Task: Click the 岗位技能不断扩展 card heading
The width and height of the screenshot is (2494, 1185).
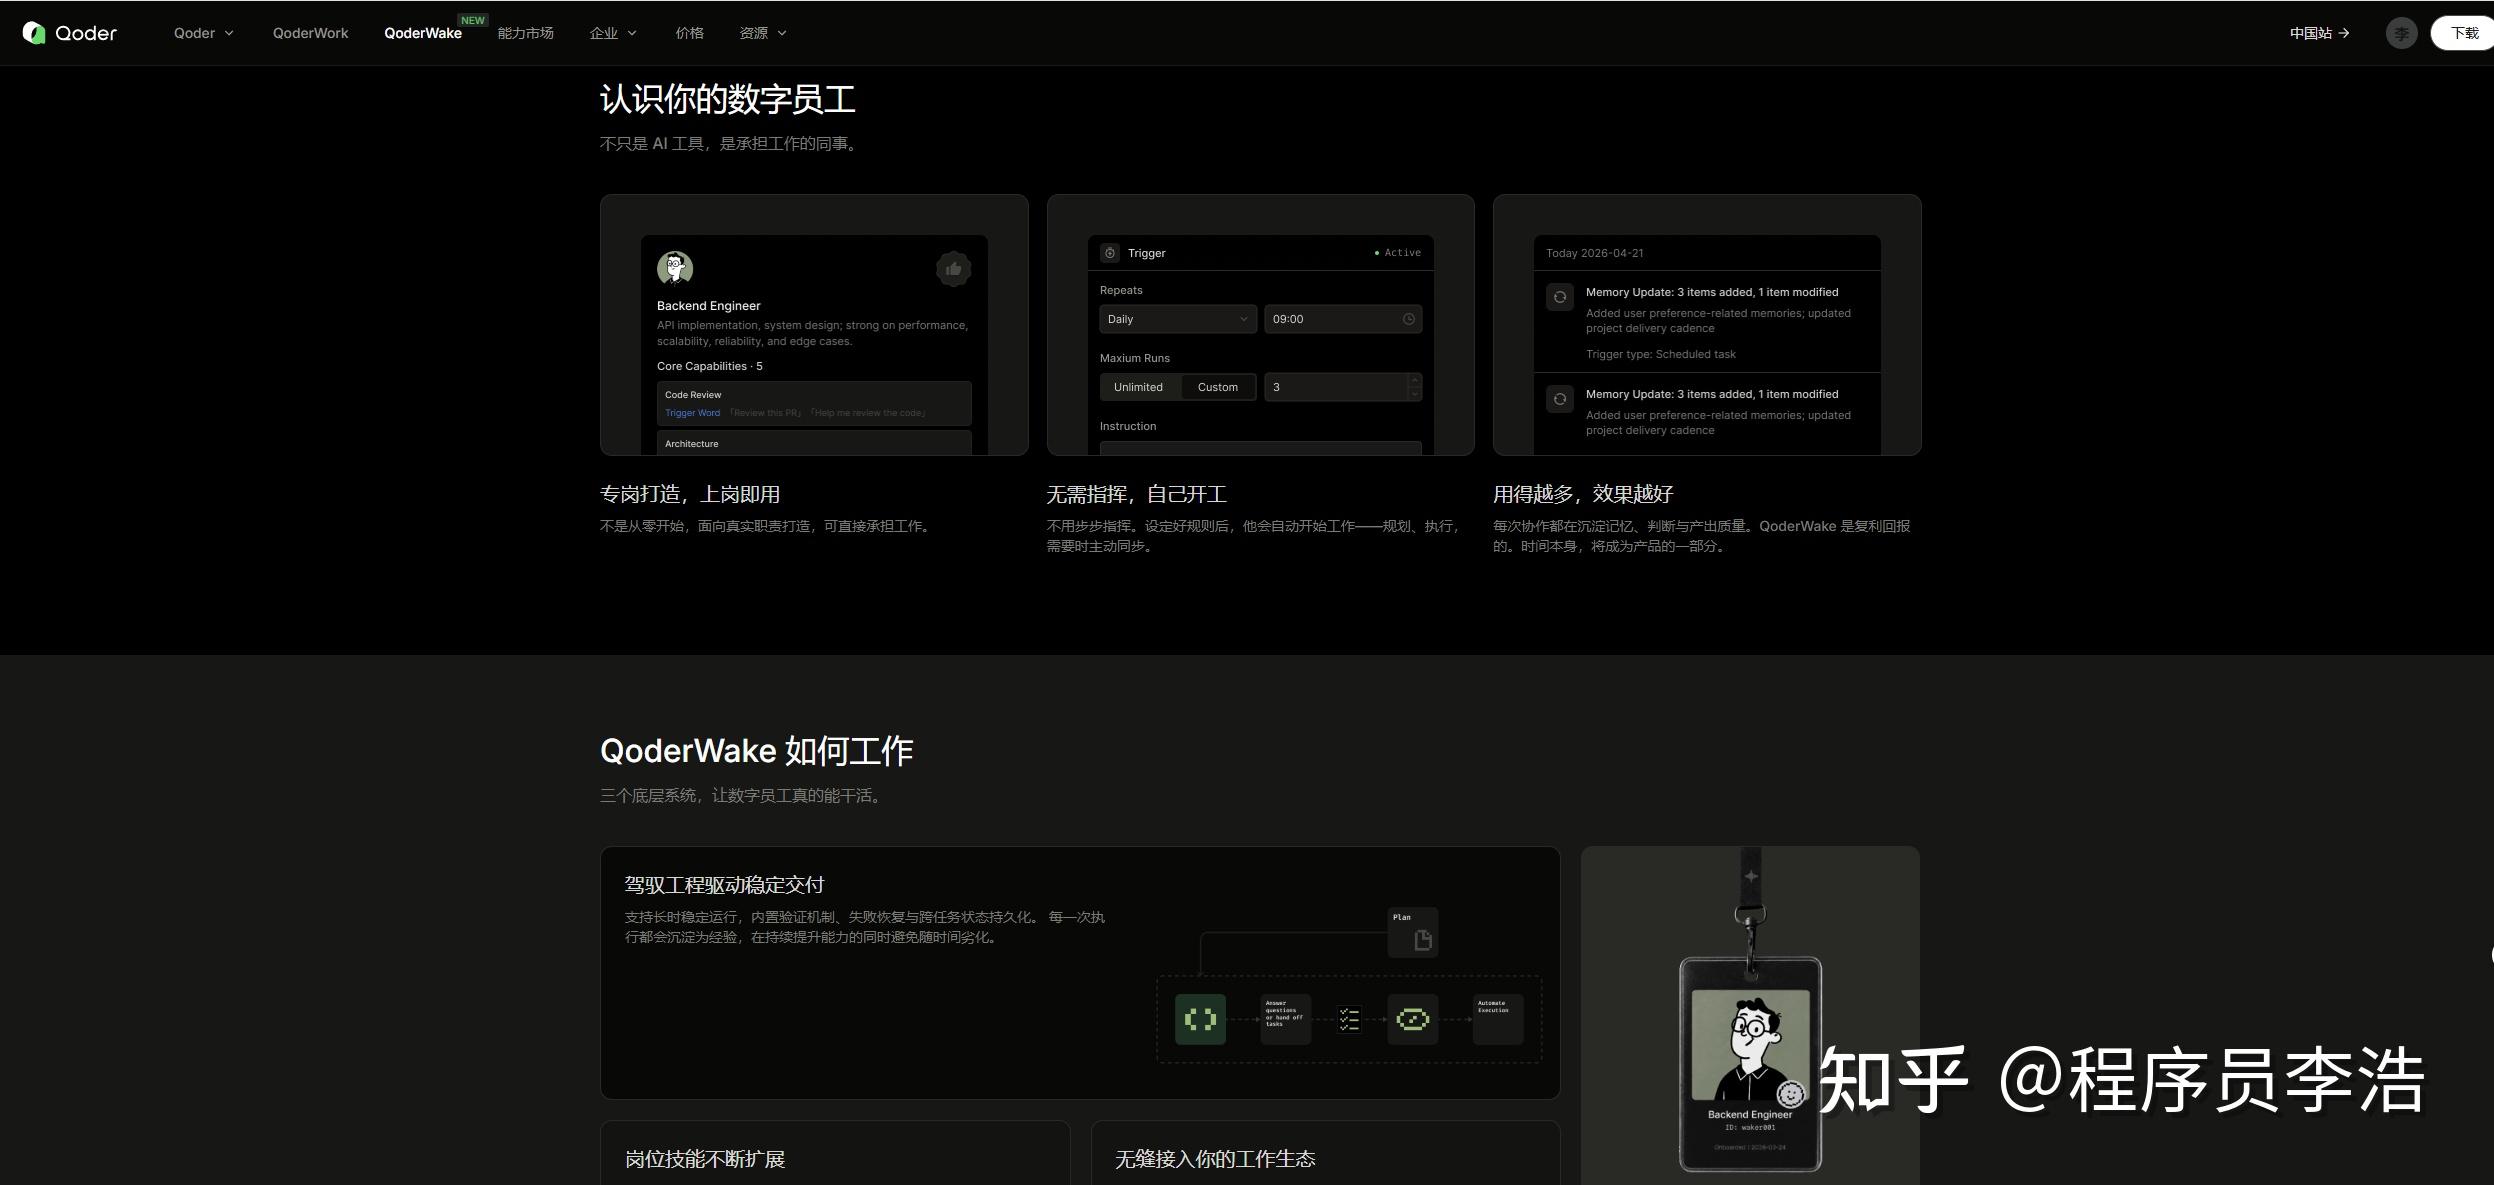Action: (x=704, y=1159)
